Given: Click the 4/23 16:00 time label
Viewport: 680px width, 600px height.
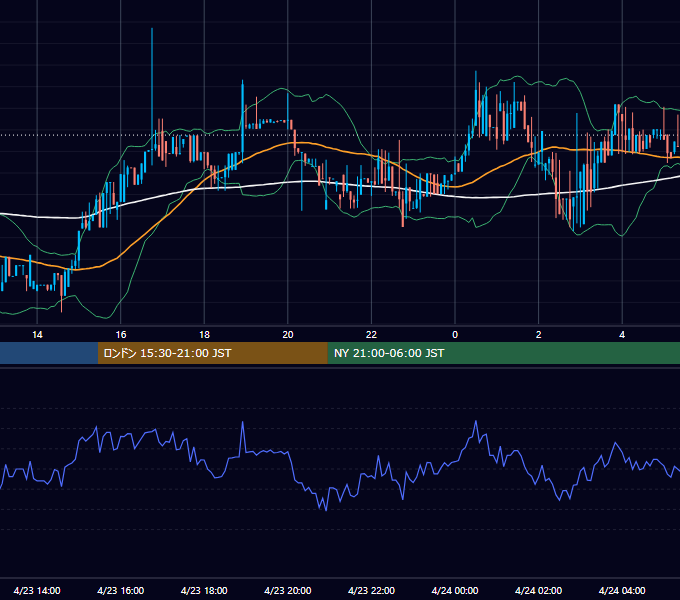Looking at the screenshot, I should click(121, 590).
